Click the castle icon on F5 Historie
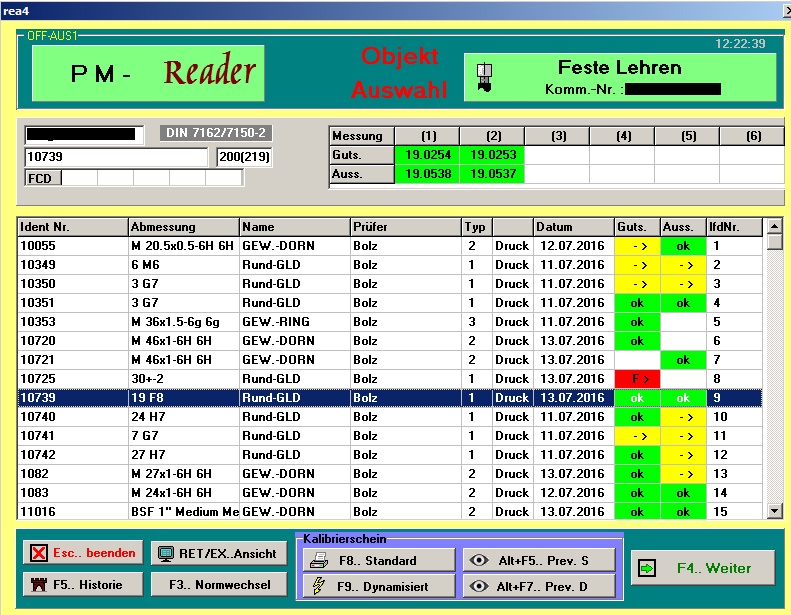The width and height of the screenshot is (791, 615). [x=39, y=584]
